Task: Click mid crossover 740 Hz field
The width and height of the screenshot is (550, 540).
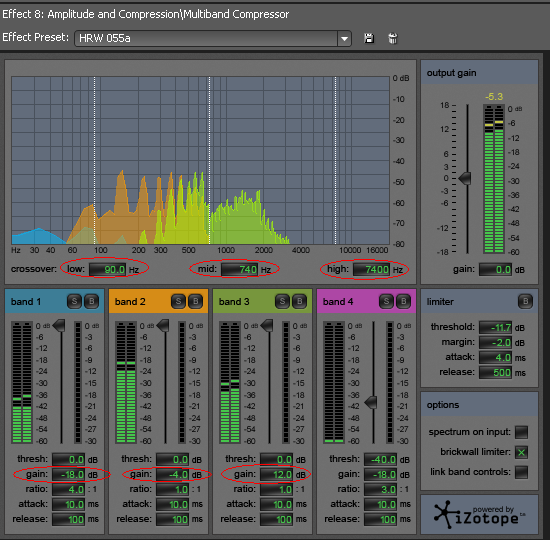Action: [x=240, y=269]
